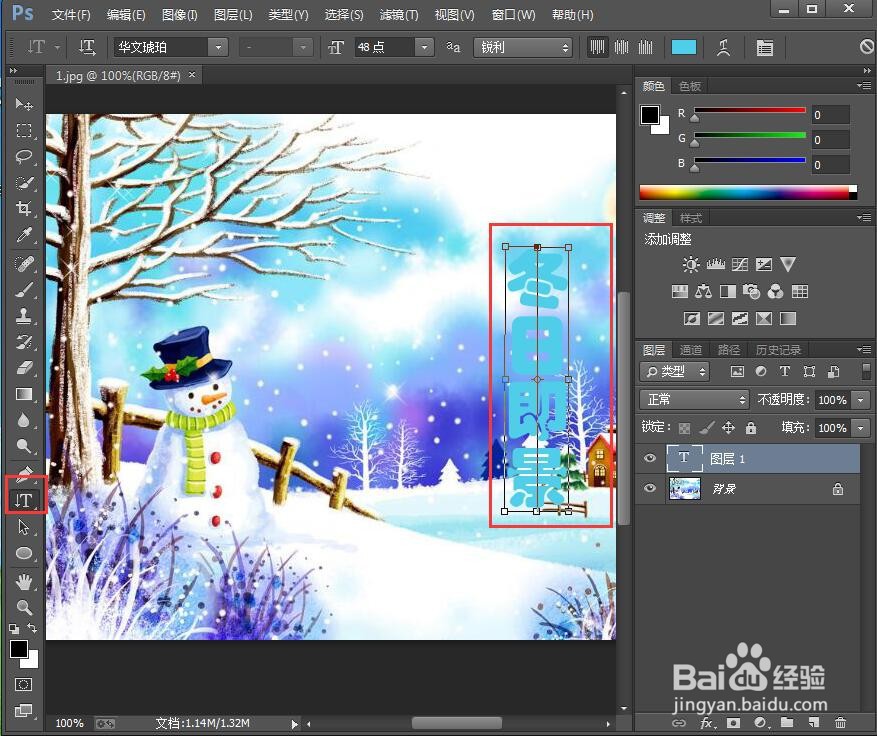
Task: Cancel current text edits
Action: [x=866, y=47]
